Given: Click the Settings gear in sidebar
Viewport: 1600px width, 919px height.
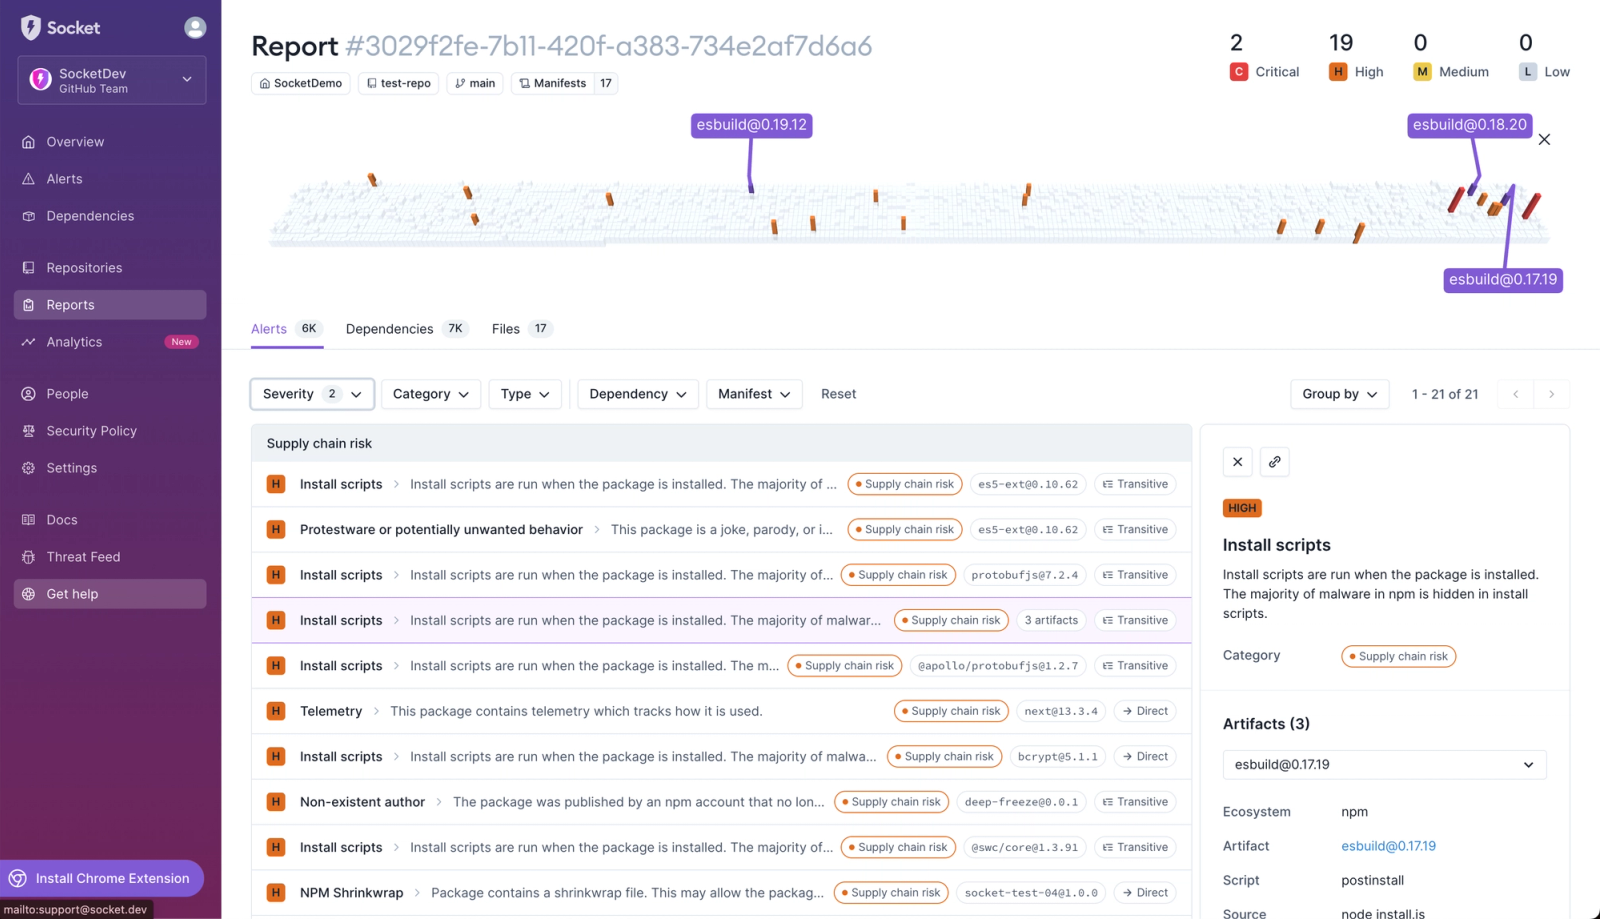Looking at the screenshot, I should click(x=28, y=468).
